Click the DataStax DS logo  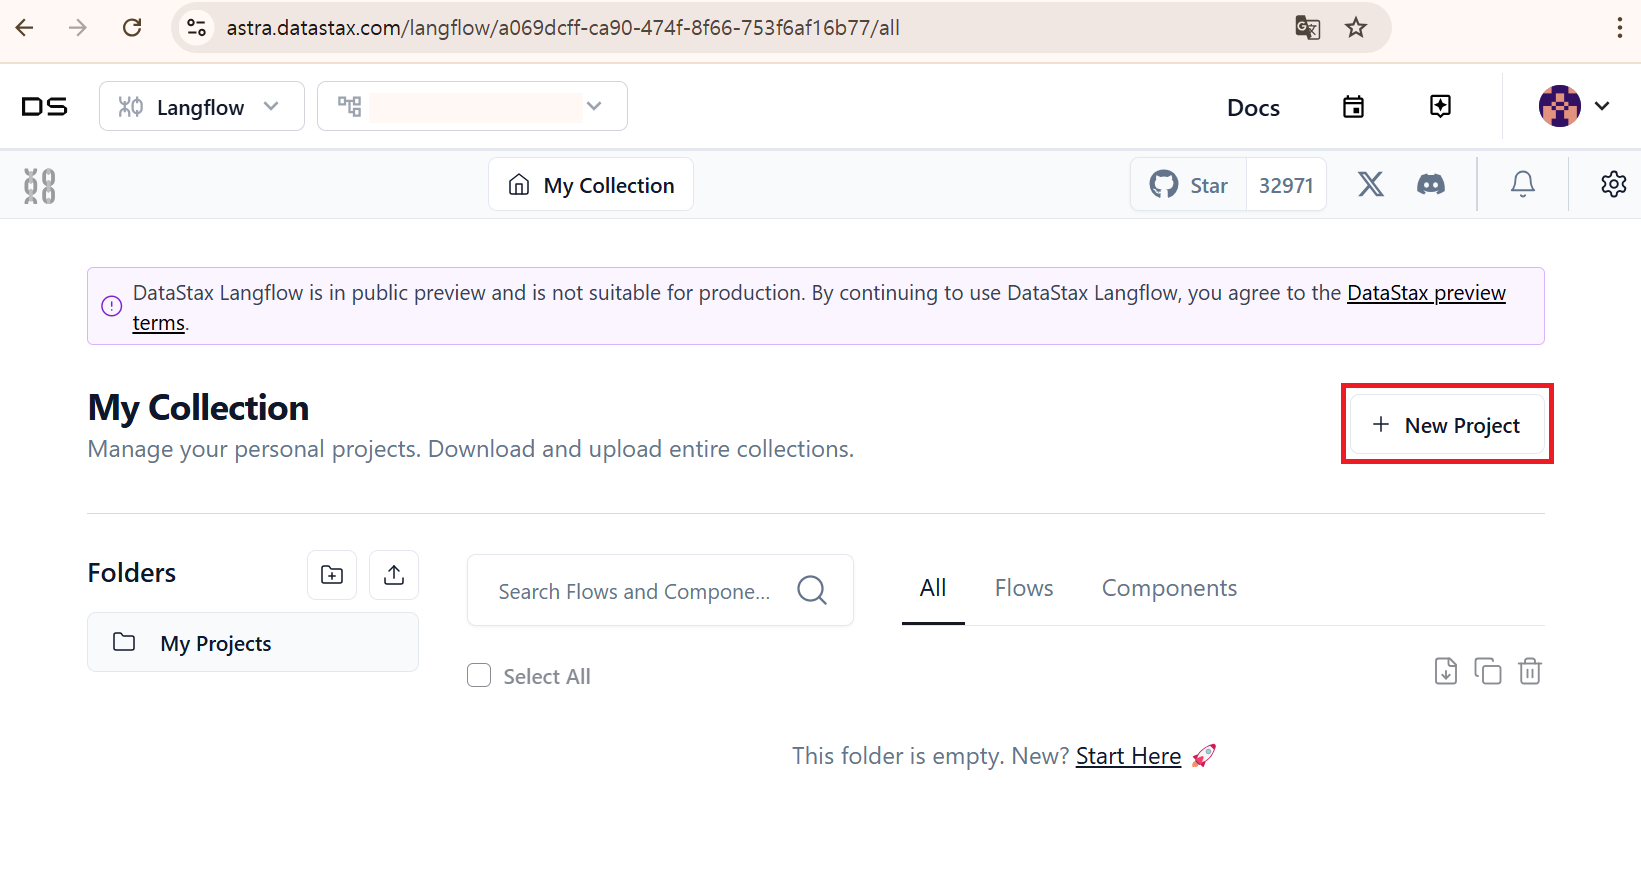pos(45,106)
